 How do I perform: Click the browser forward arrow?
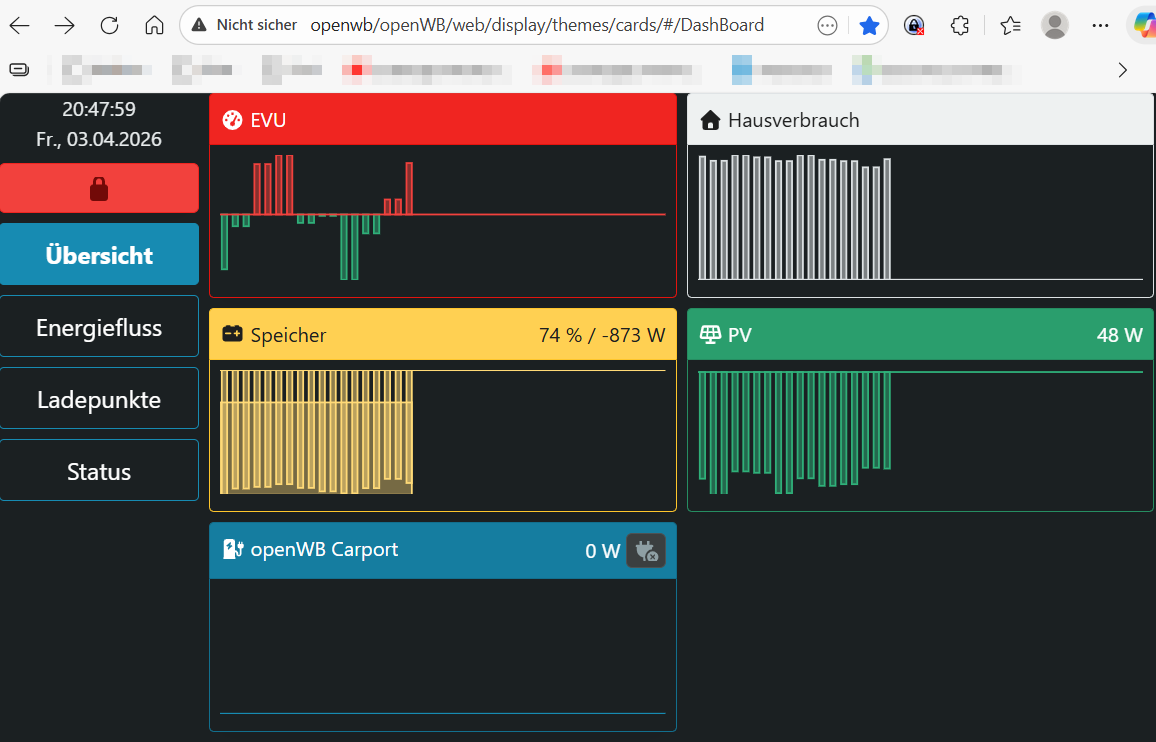coord(65,26)
